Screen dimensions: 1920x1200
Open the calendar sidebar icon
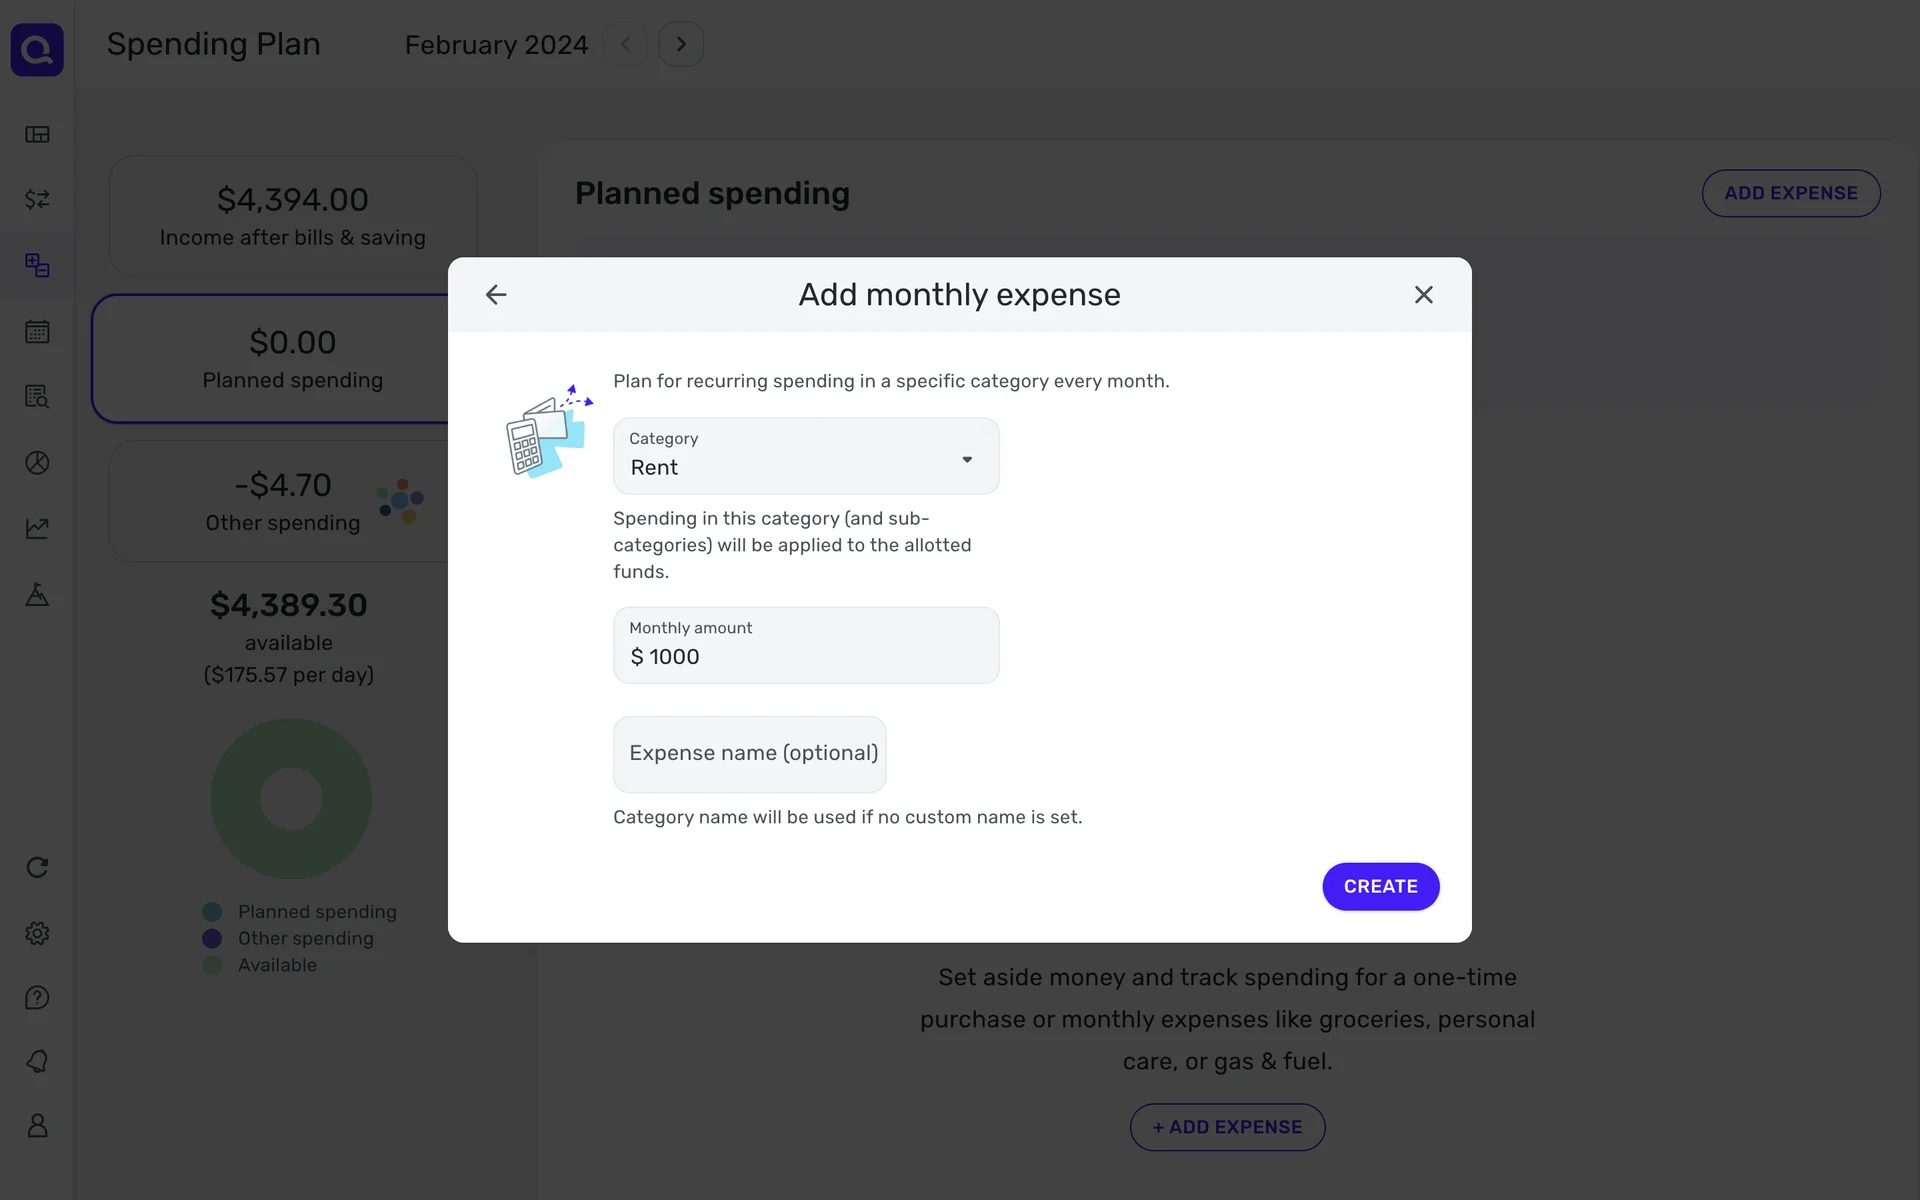[37, 332]
